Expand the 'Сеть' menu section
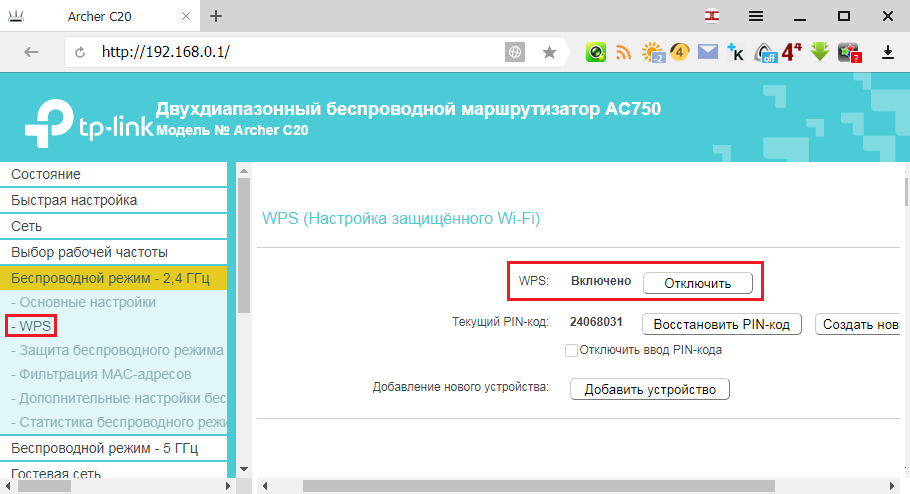This screenshot has height=494, width=910. [114, 226]
